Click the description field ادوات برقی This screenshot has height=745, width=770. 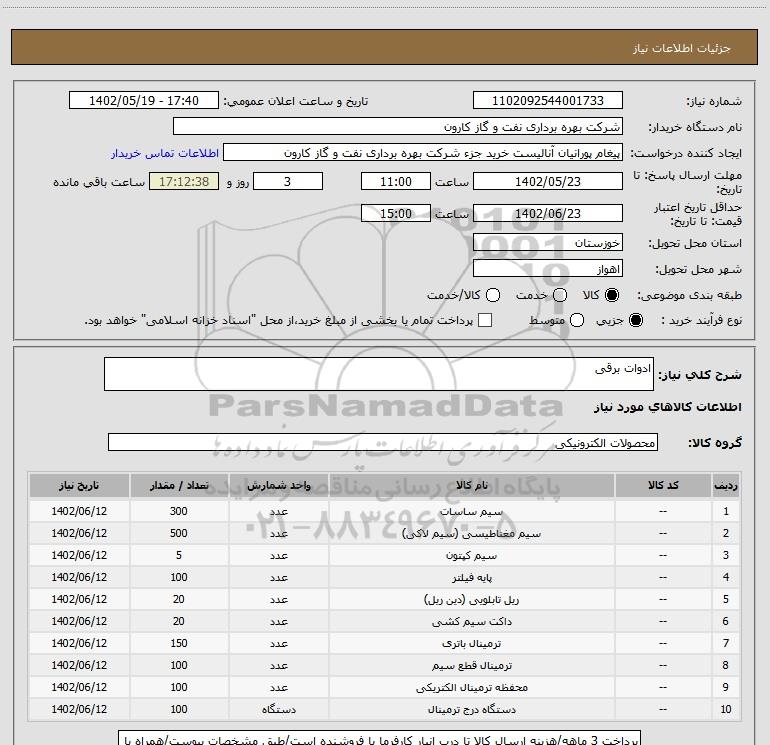[379, 374]
